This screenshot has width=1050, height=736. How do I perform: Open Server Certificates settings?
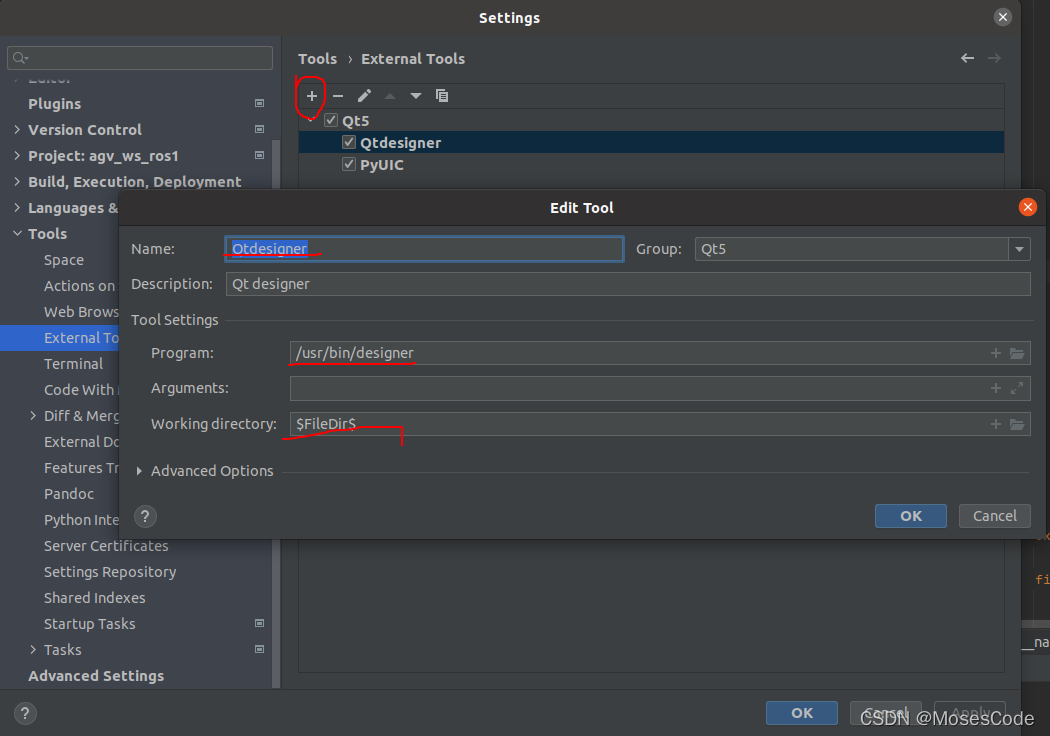[106, 546]
